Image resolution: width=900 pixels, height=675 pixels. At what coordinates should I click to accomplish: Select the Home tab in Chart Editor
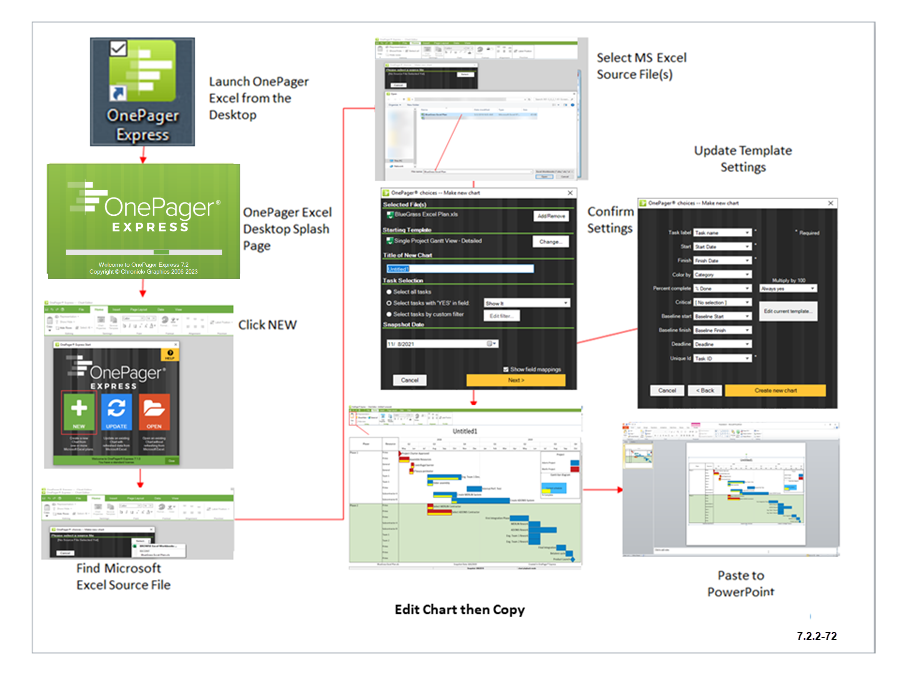pyautogui.click(x=98, y=309)
